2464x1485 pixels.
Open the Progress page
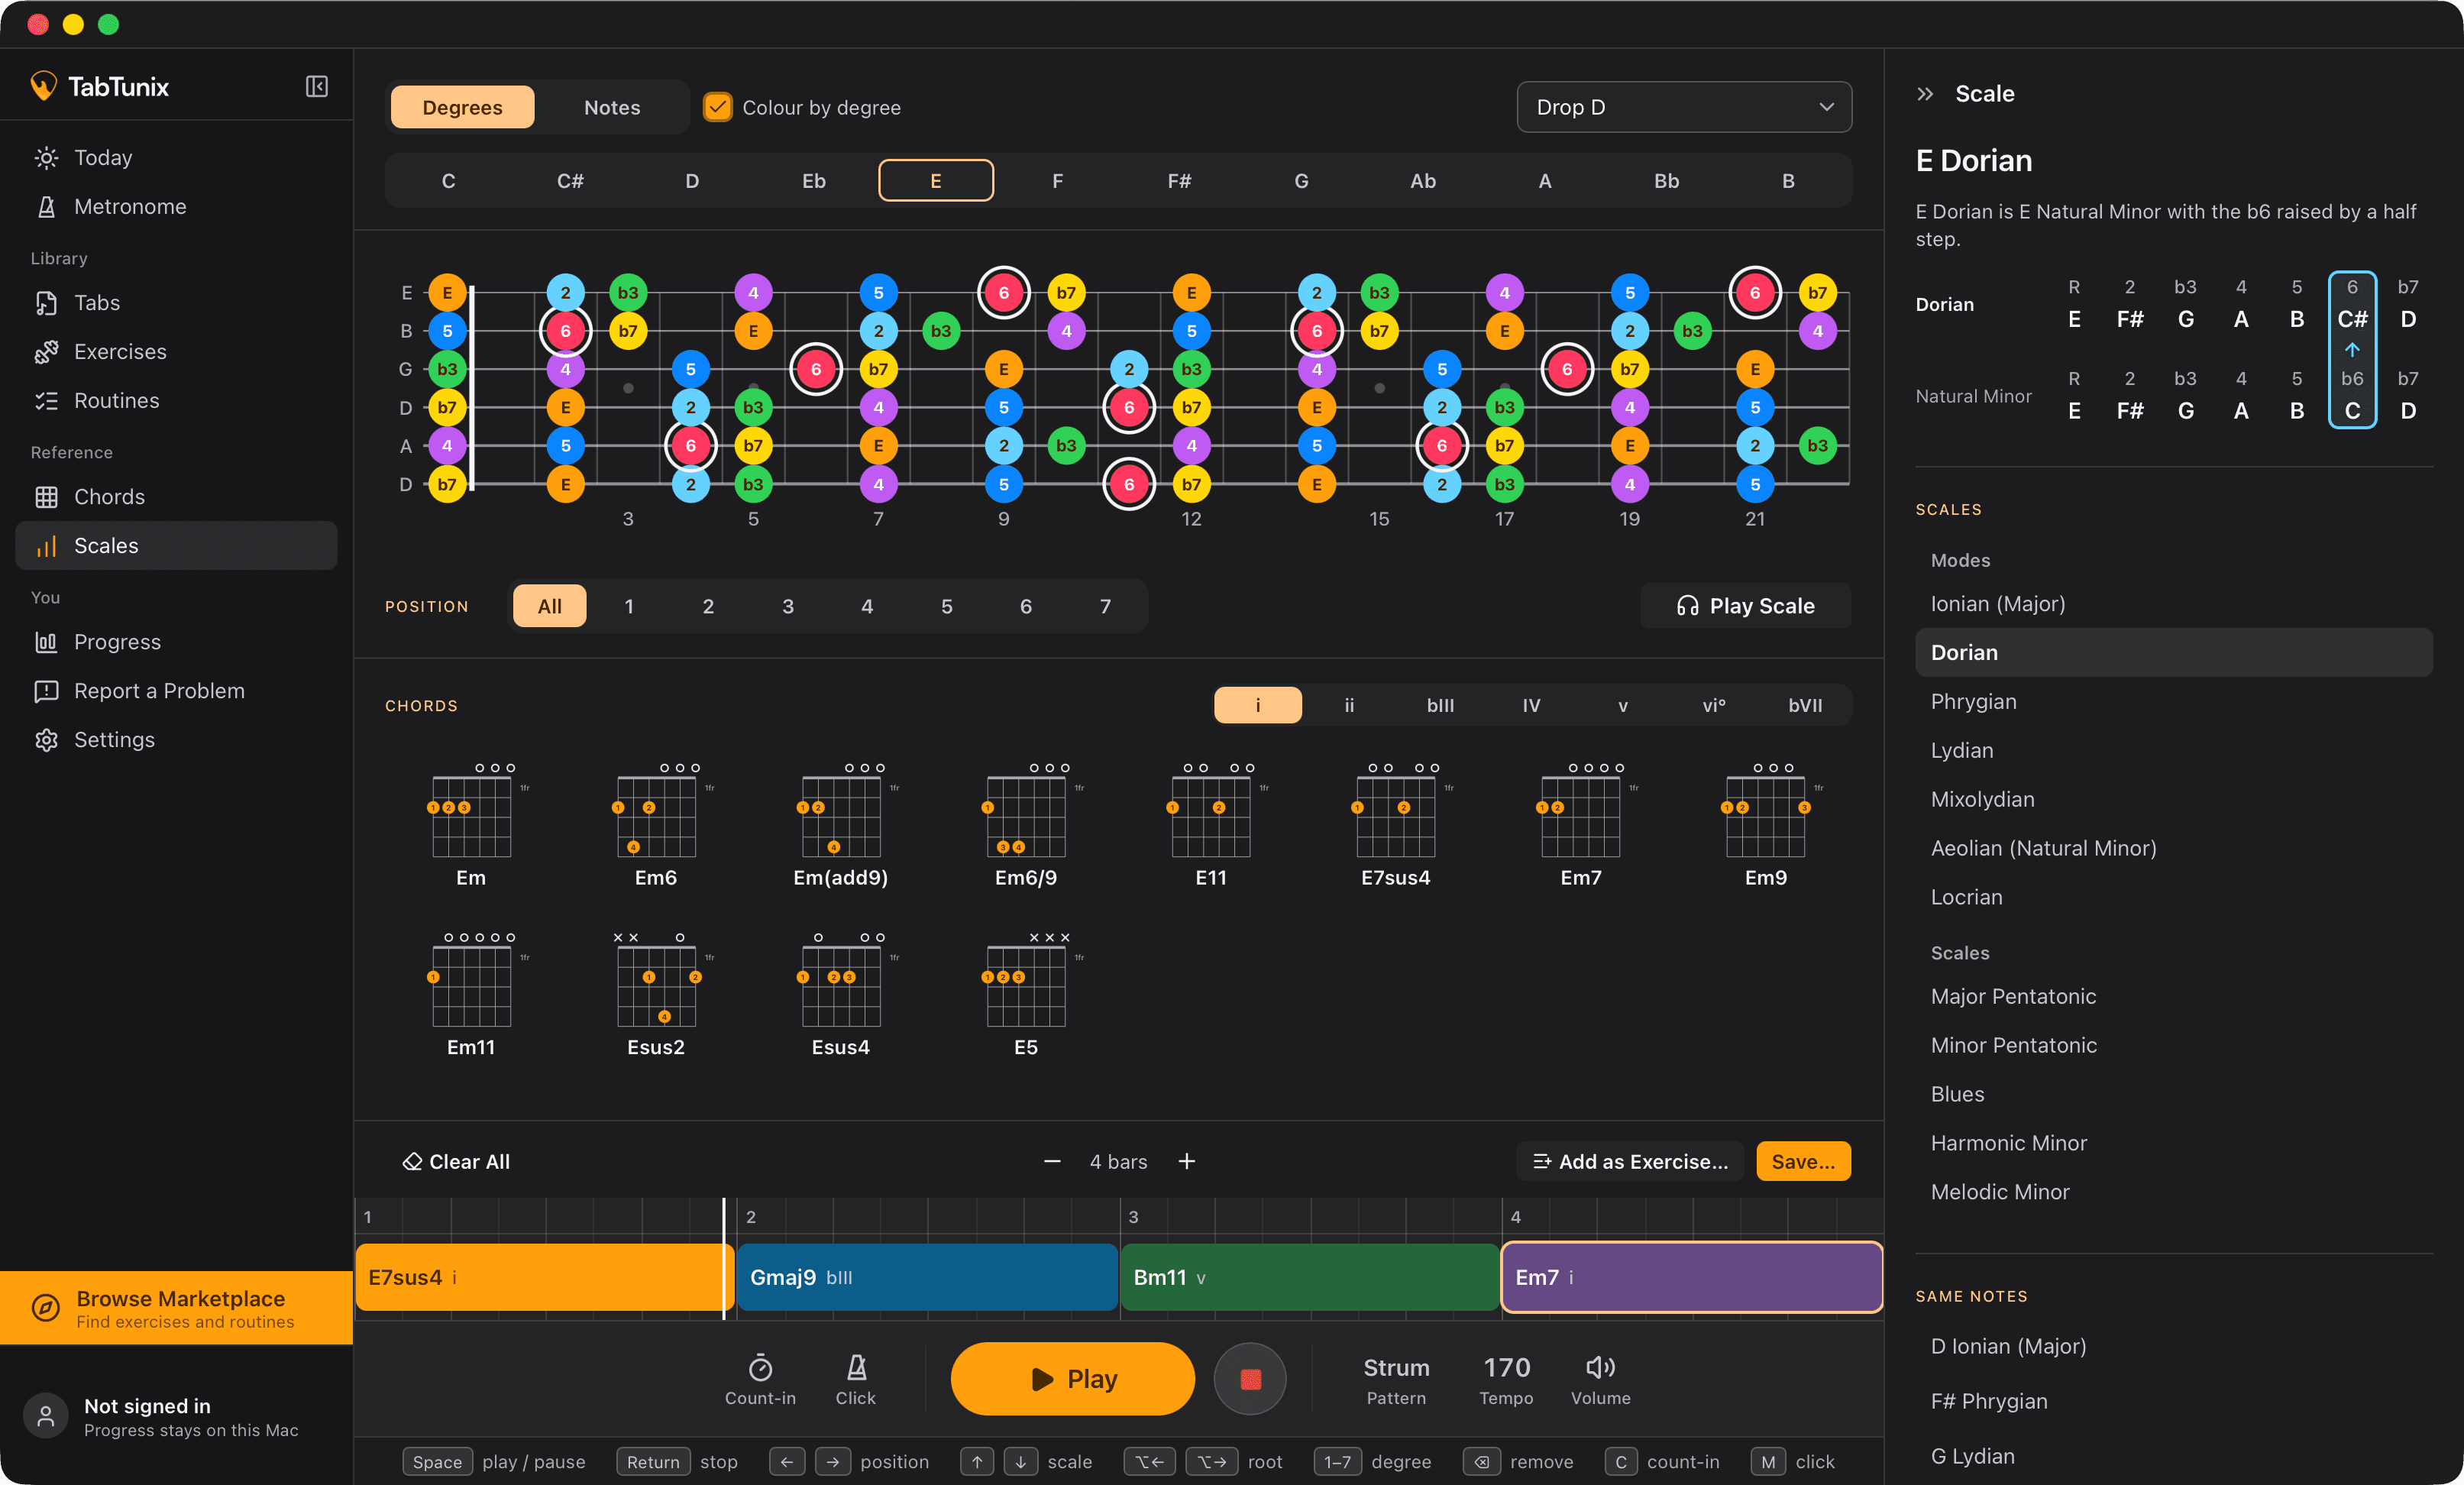[x=176, y=641]
